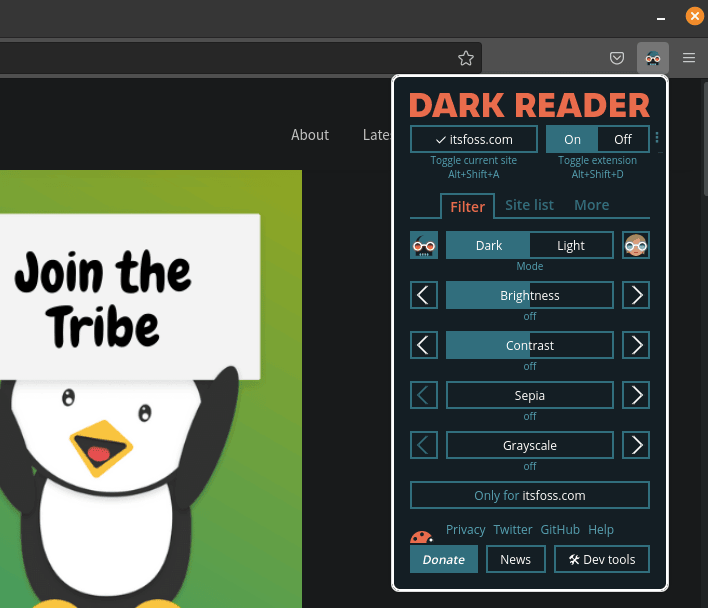Open the Firefox hamburger menu
Screen dimensions: 708x608
point(689,58)
